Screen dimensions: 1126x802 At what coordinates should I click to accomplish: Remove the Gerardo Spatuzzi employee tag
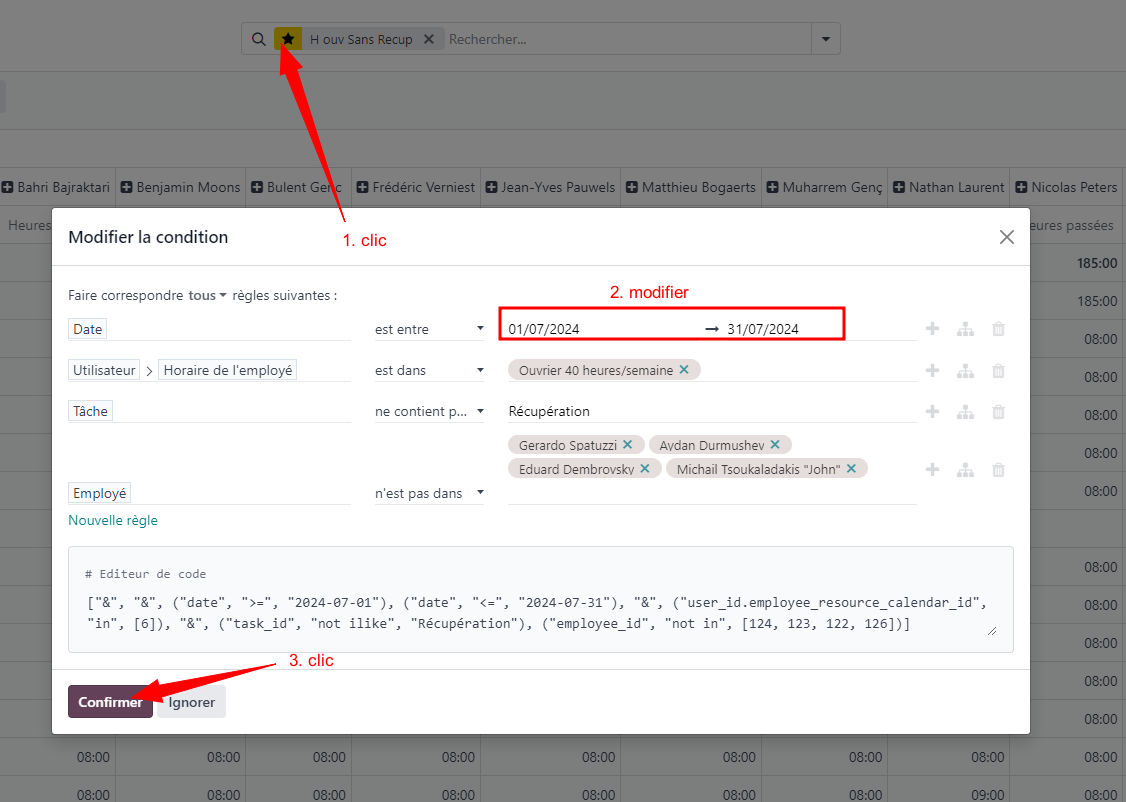point(627,444)
